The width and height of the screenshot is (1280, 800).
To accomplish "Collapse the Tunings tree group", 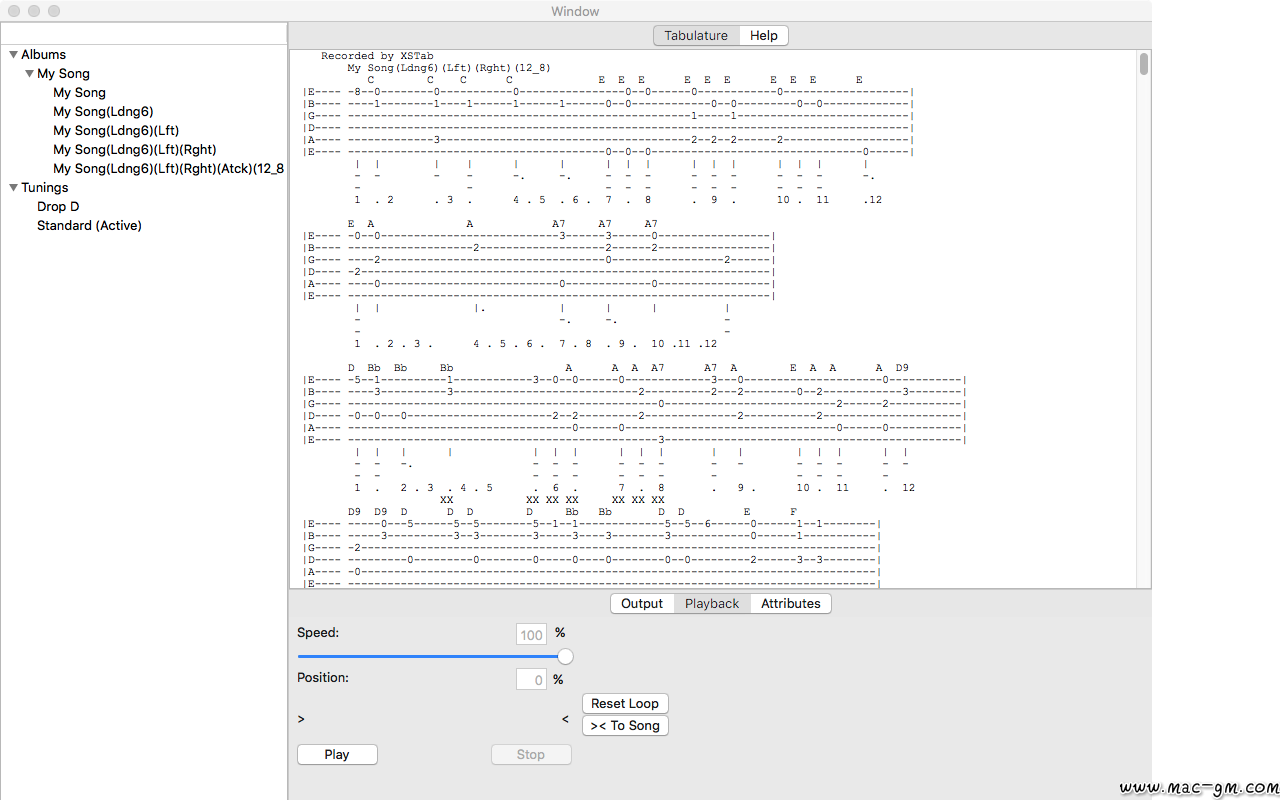I will pyautogui.click(x=13, y=188).
